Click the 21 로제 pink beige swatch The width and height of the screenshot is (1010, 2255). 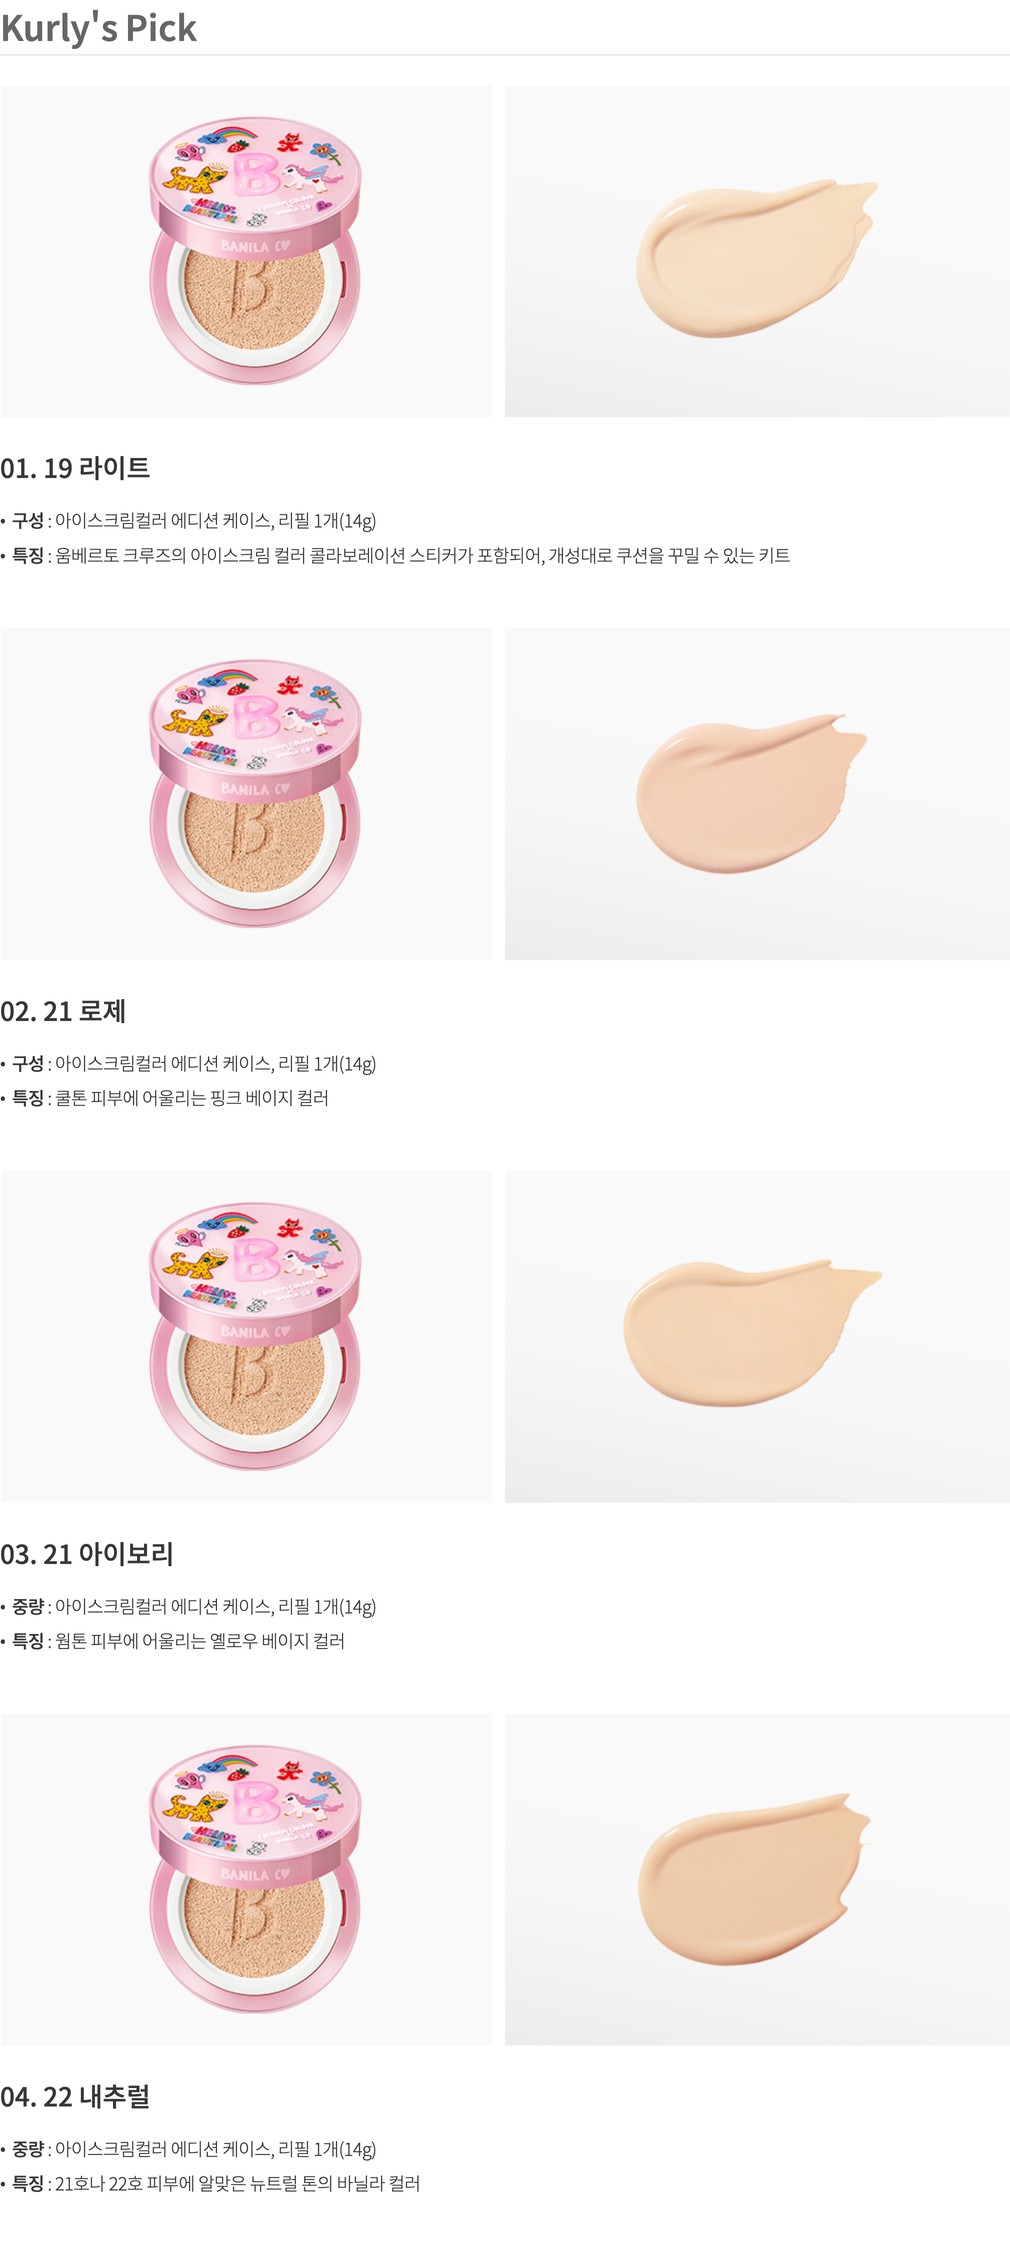(757, 794)
